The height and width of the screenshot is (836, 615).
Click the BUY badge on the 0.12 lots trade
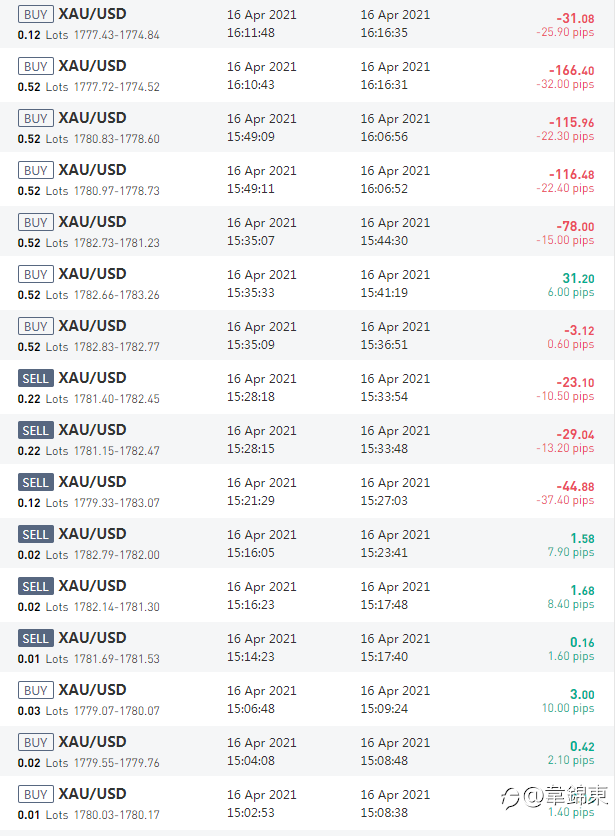pos(36,14)
